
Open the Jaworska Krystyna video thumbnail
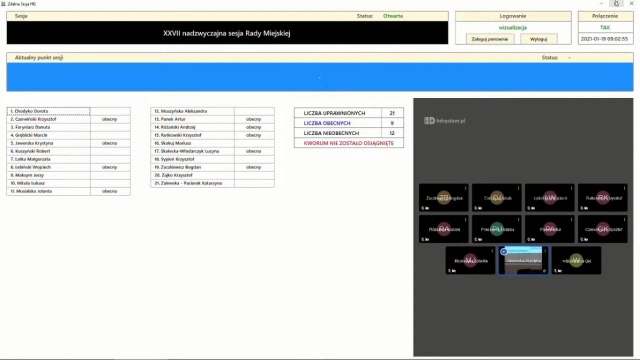click(x=523, y=260)
